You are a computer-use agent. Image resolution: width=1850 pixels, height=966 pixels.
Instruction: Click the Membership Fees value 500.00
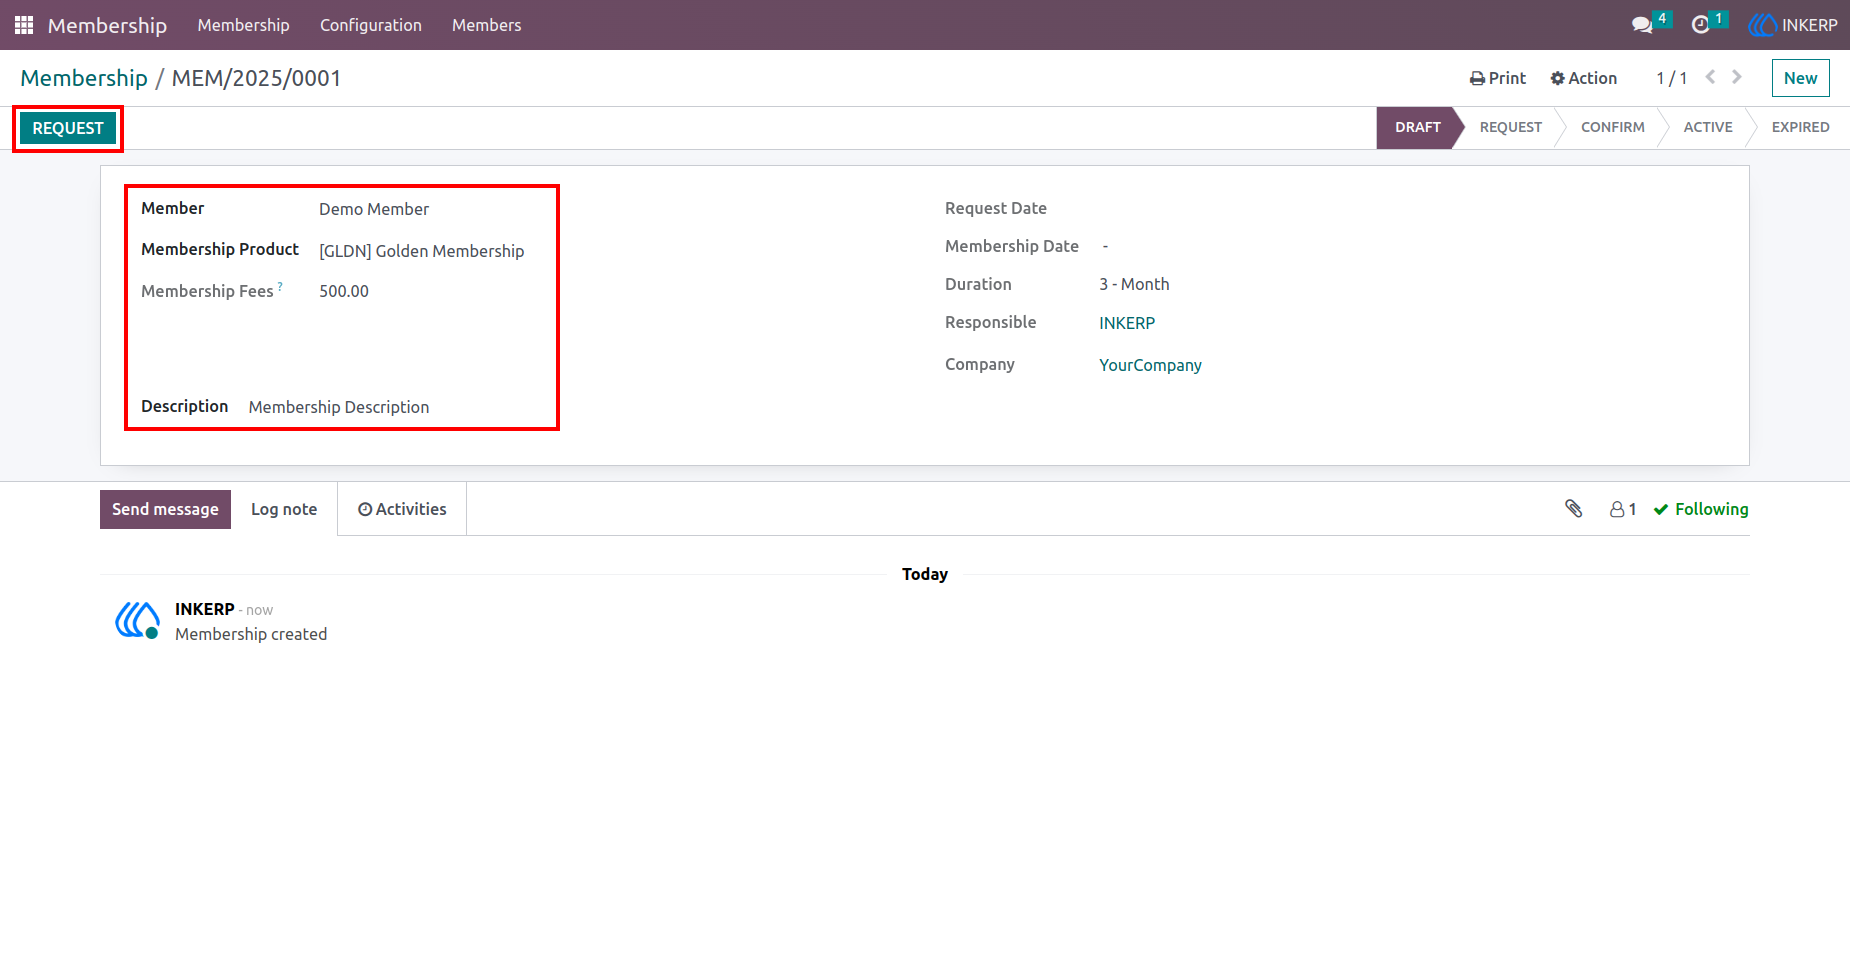344,291
